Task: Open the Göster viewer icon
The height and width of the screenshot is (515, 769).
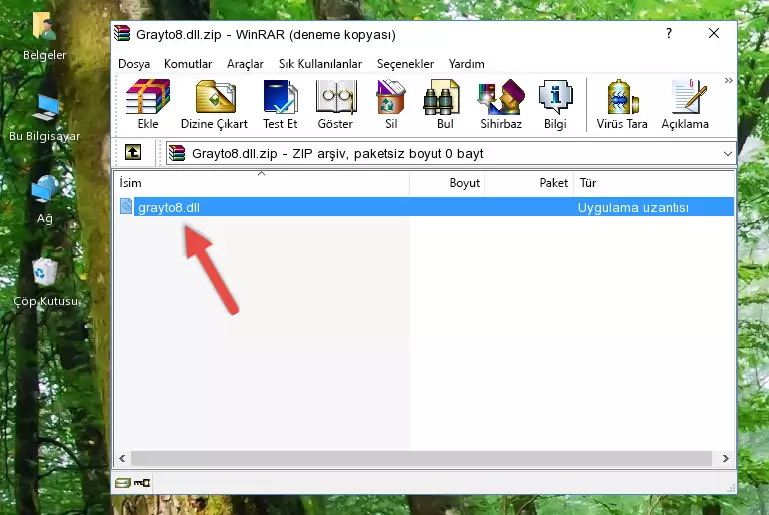Action: tap(335, 104)
